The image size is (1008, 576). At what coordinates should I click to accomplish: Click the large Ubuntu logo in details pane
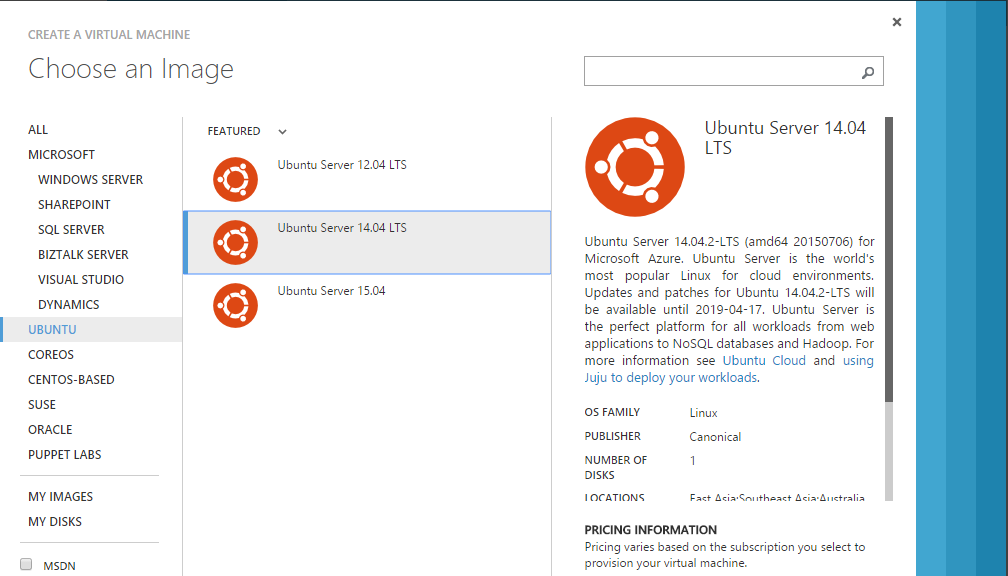[x=634, y=167]
